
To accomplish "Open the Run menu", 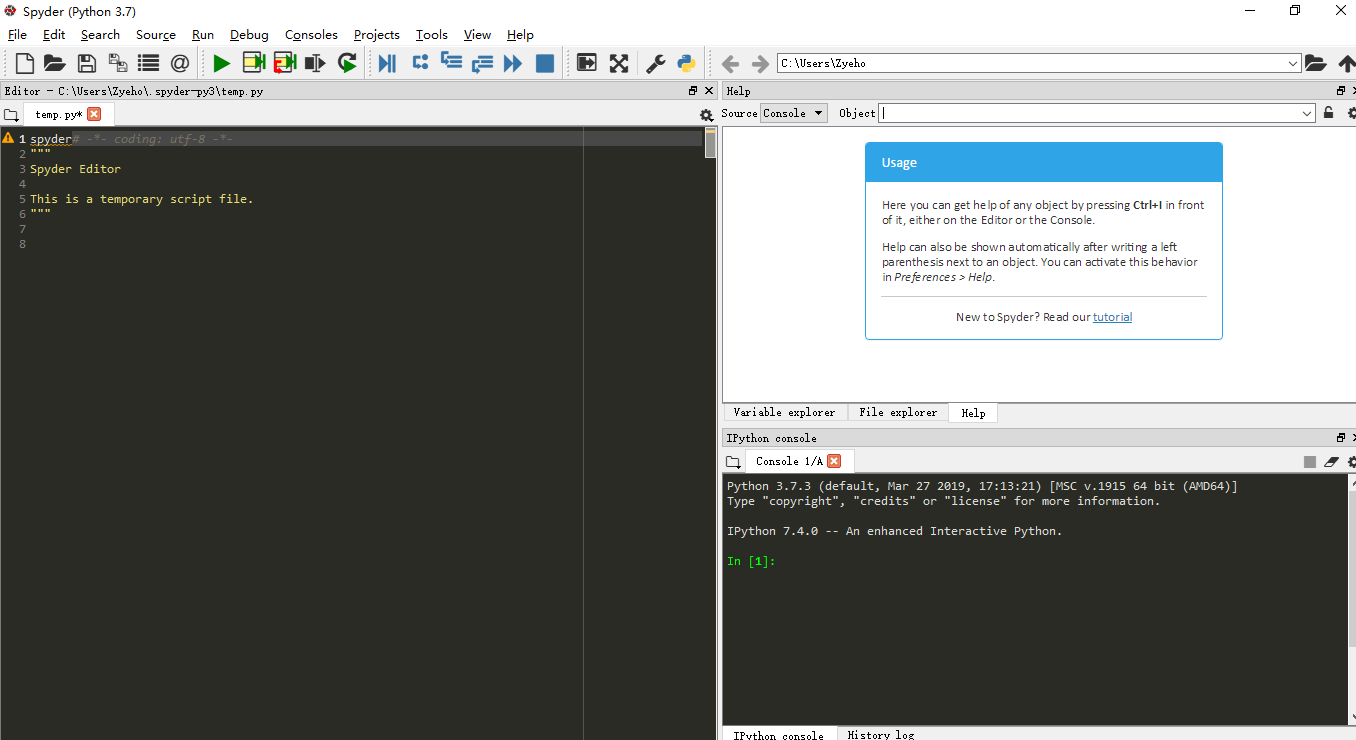I will (x=203, y=34).
